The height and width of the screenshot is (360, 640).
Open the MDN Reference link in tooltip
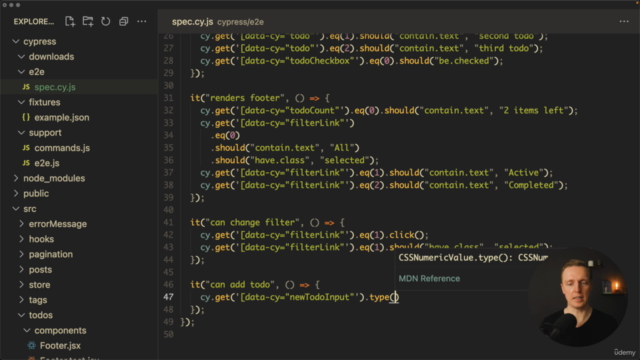[x=429, y=278]
